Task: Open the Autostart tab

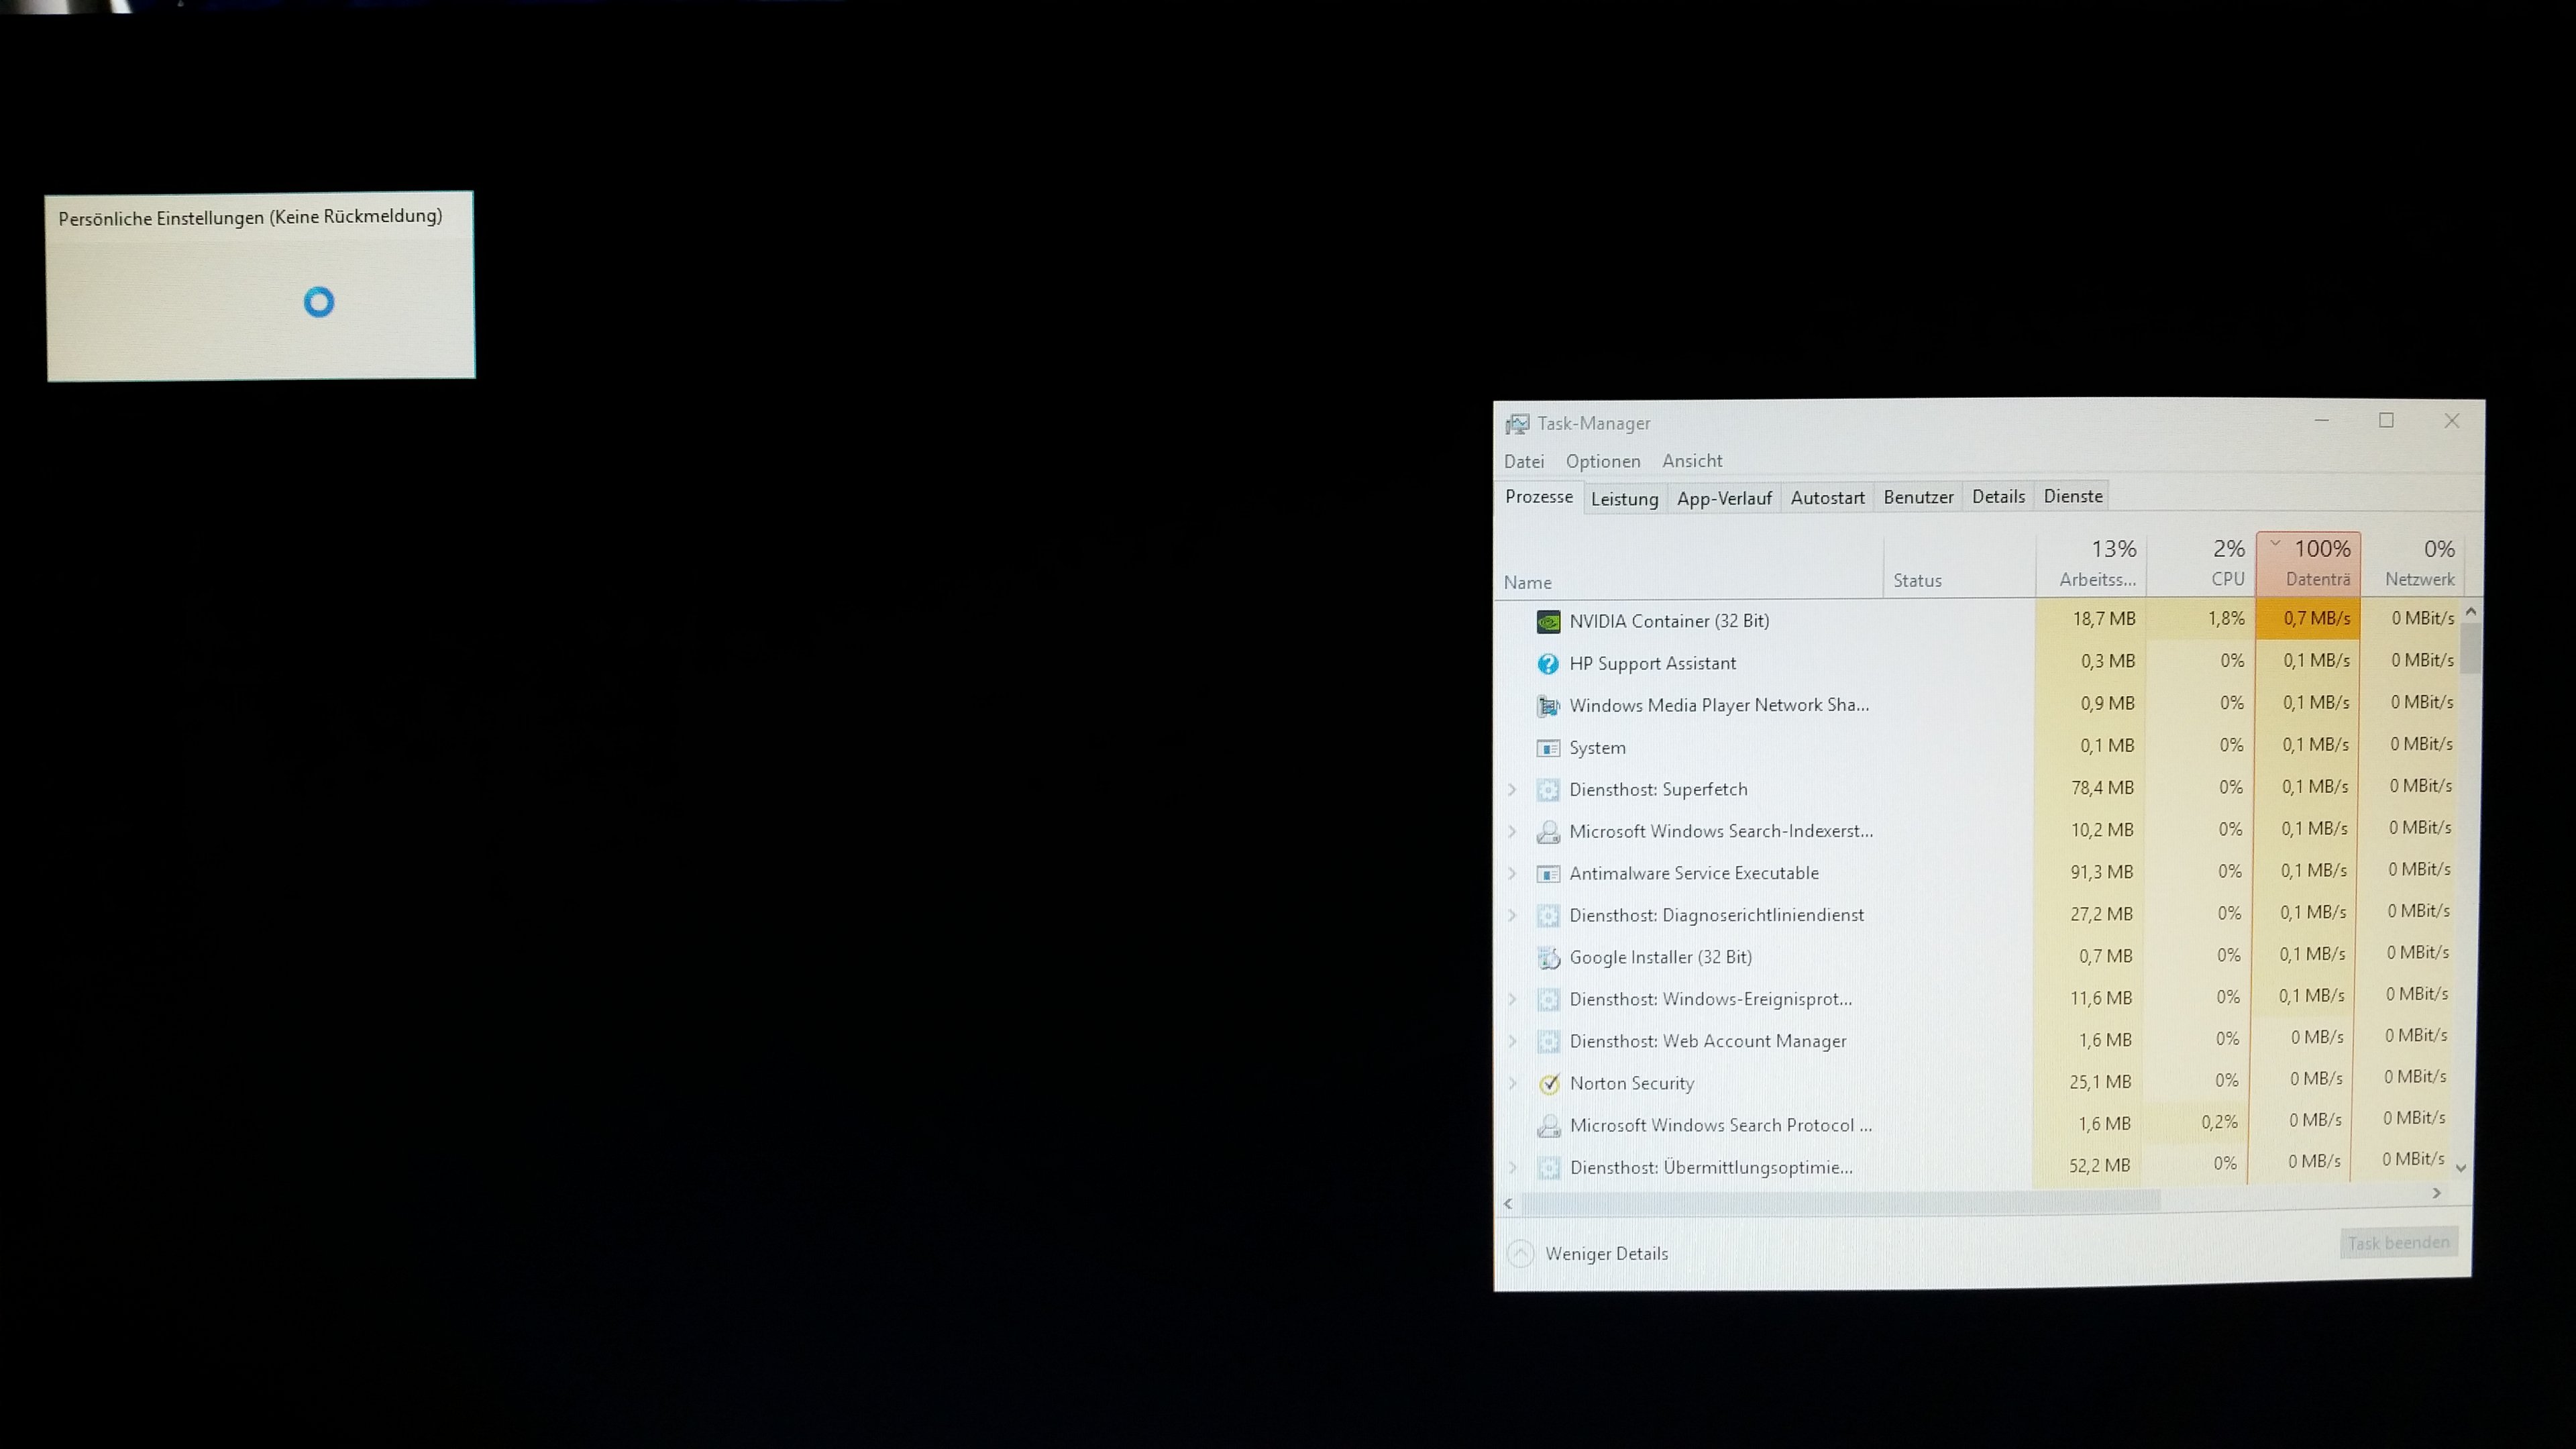Action: 1827,498
